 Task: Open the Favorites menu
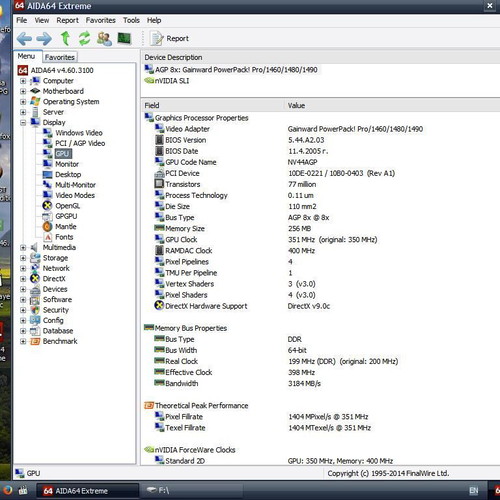click(100, 20)
